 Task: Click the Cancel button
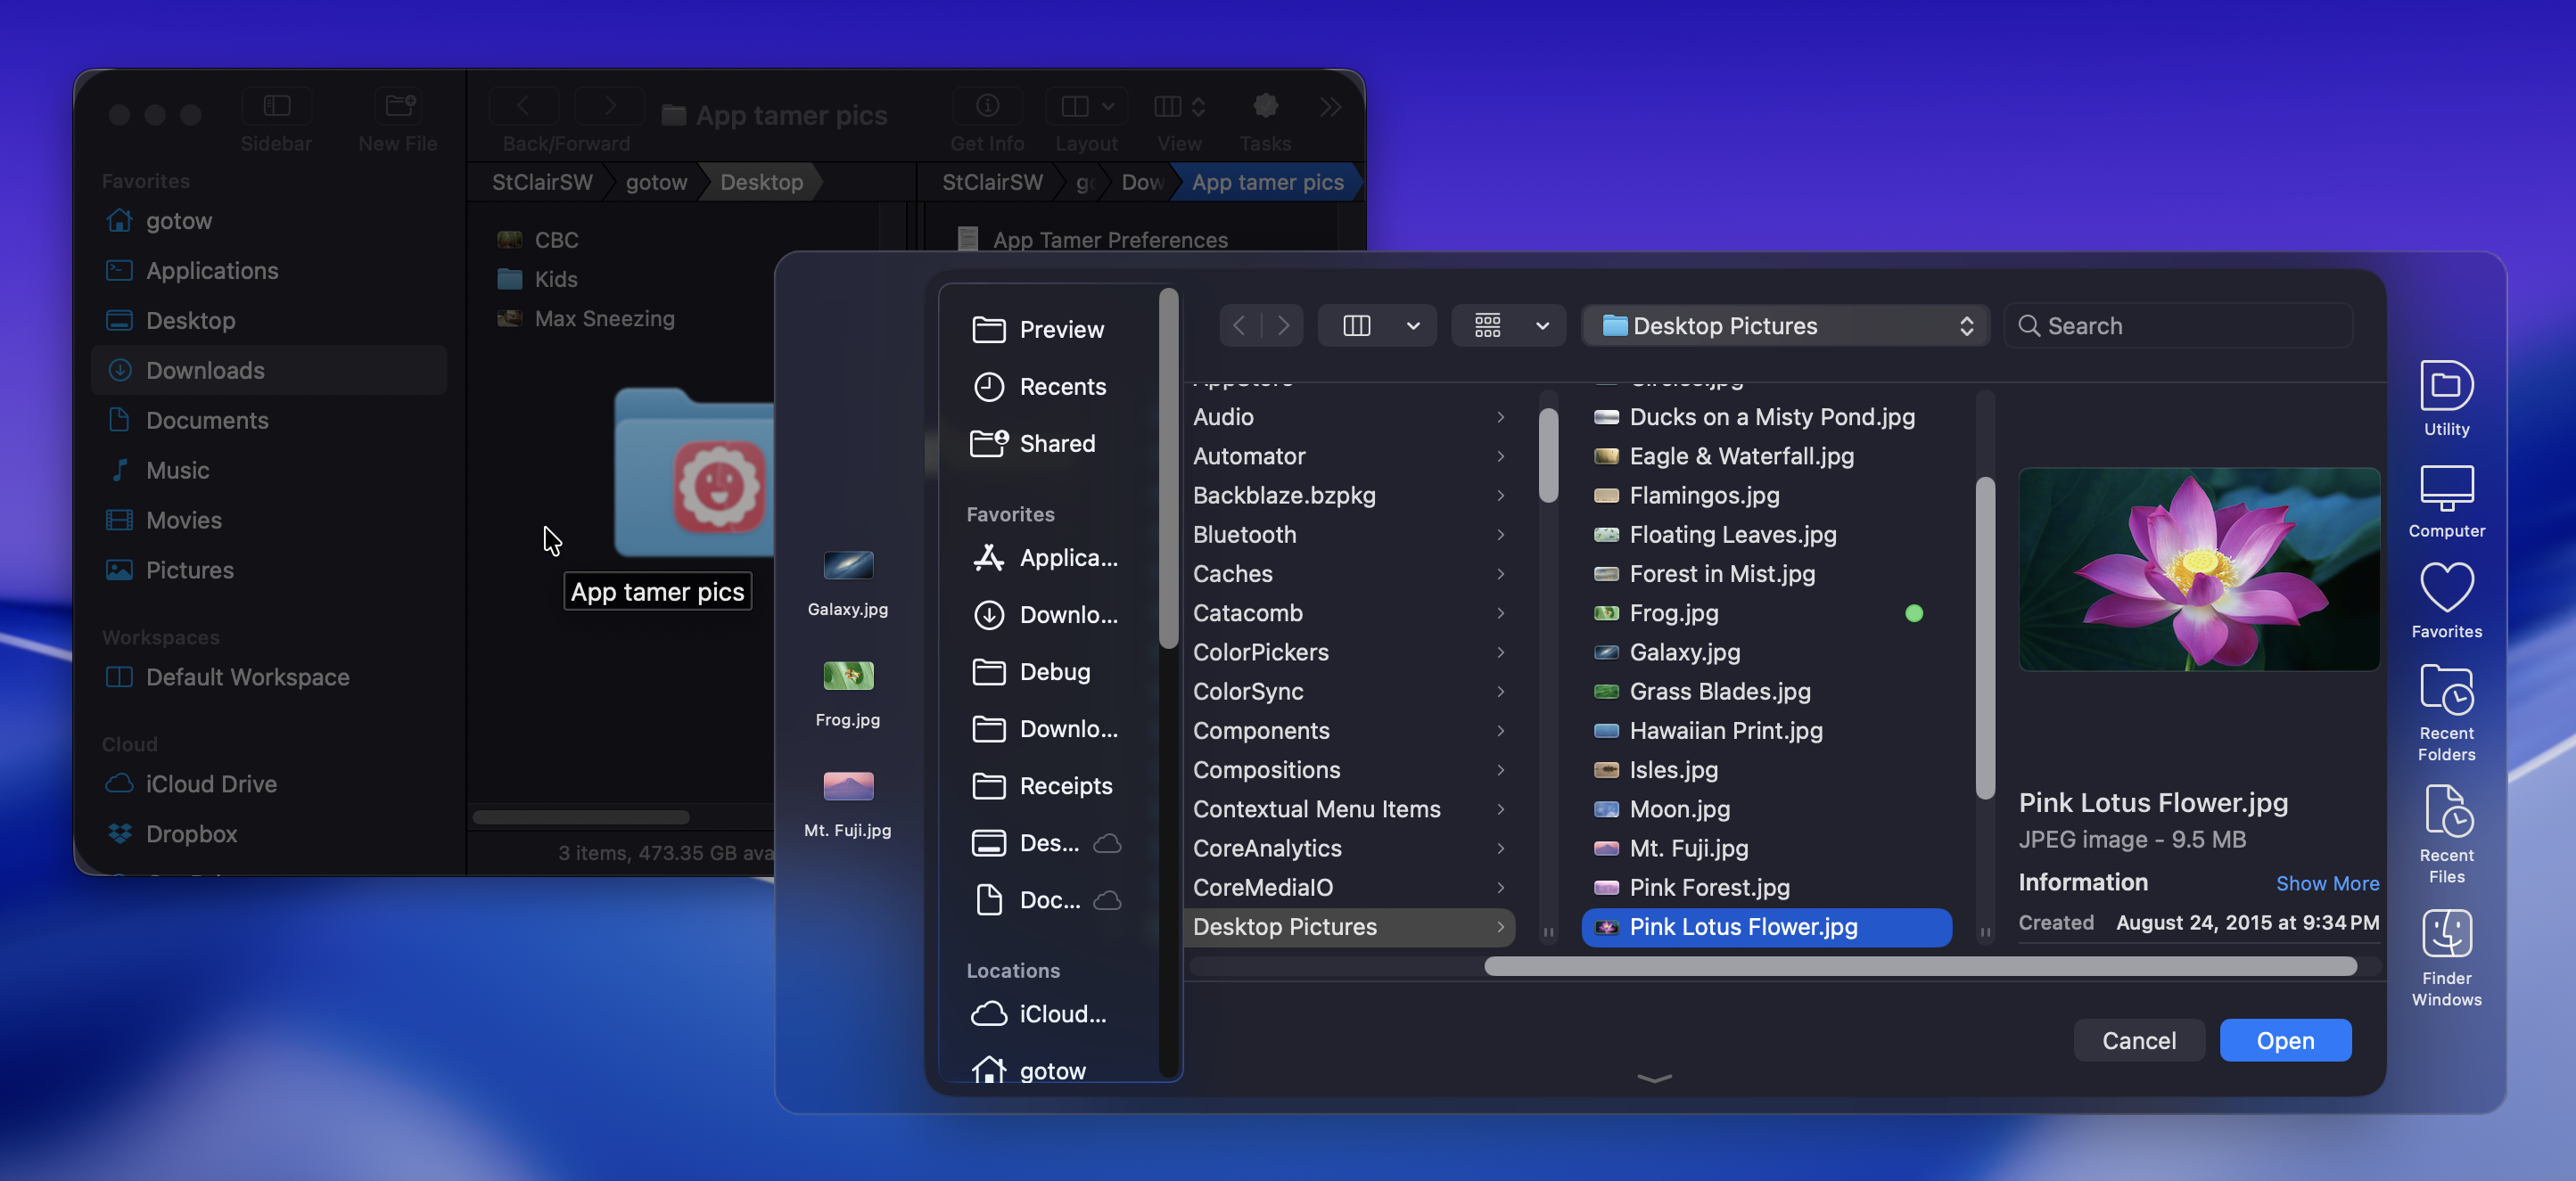click(2139, 1041)
